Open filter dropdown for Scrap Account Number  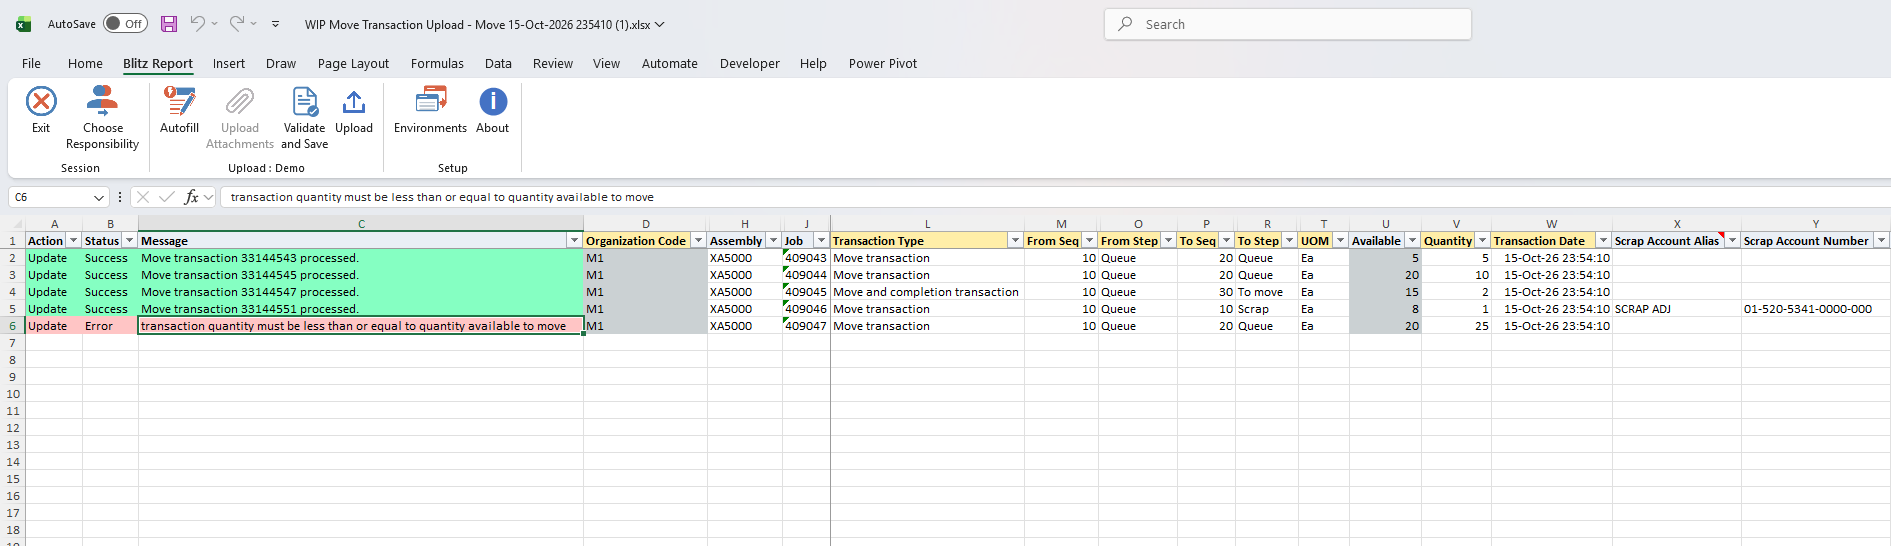coord(1881,241)
